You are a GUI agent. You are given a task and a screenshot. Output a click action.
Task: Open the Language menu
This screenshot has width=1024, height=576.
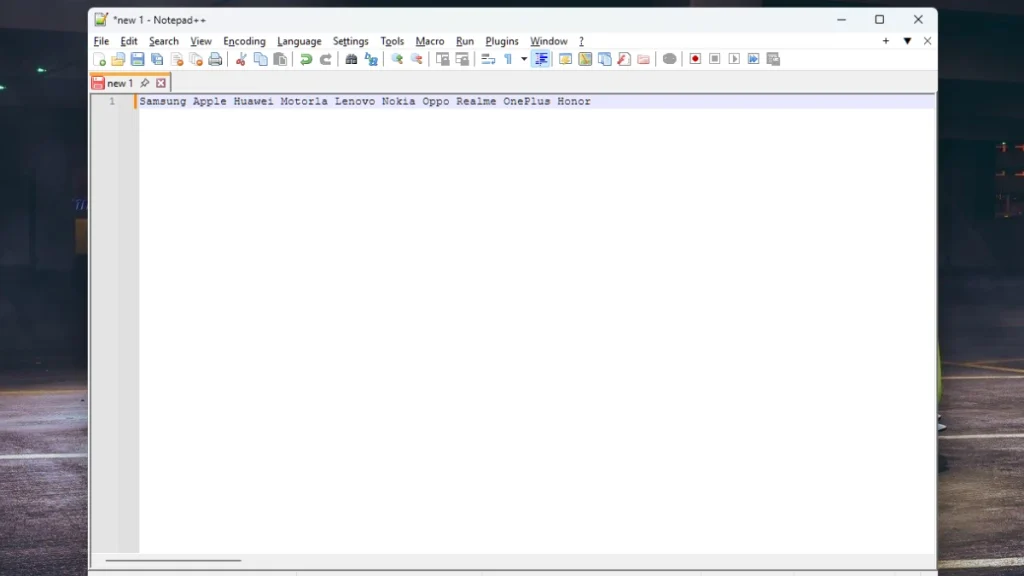tap(299, 41)
